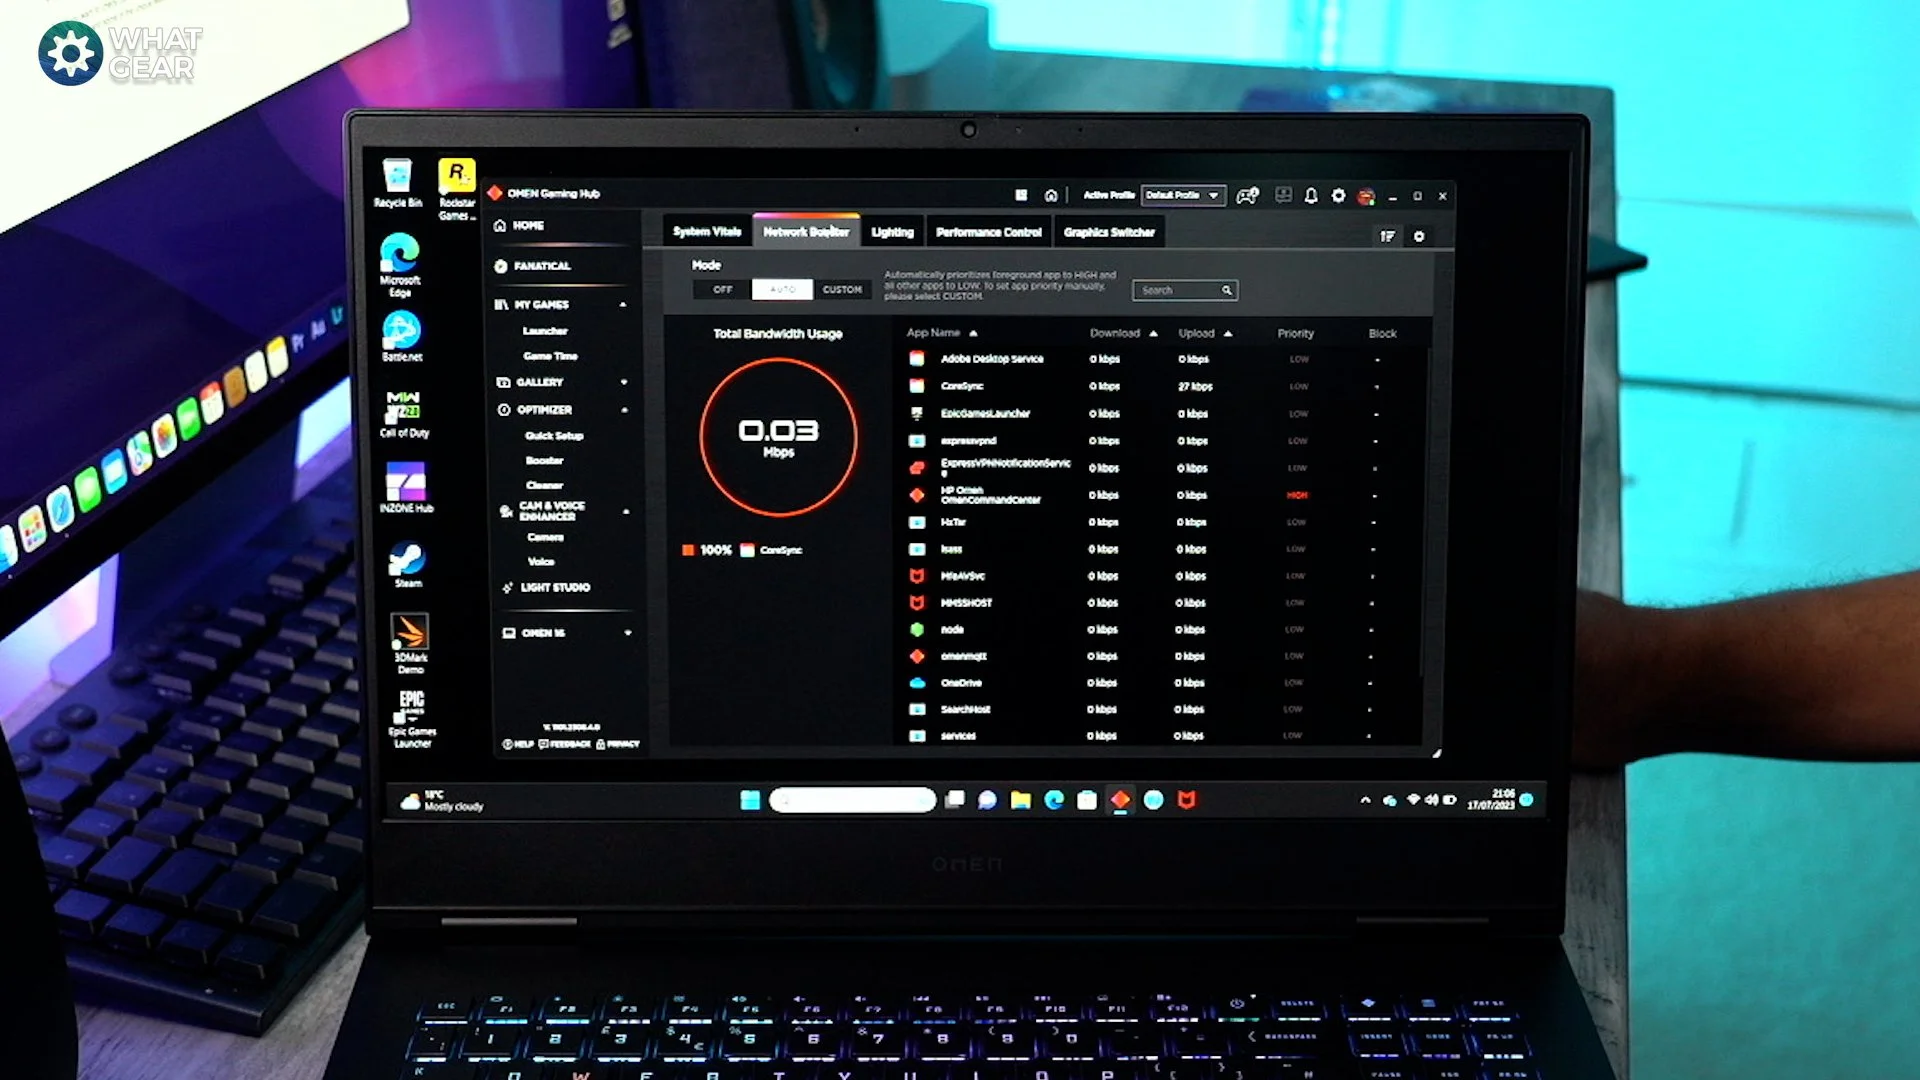1920x1080 pixels.
Task: Switch to the Lighting tab
Action: [x=892, y=232]
